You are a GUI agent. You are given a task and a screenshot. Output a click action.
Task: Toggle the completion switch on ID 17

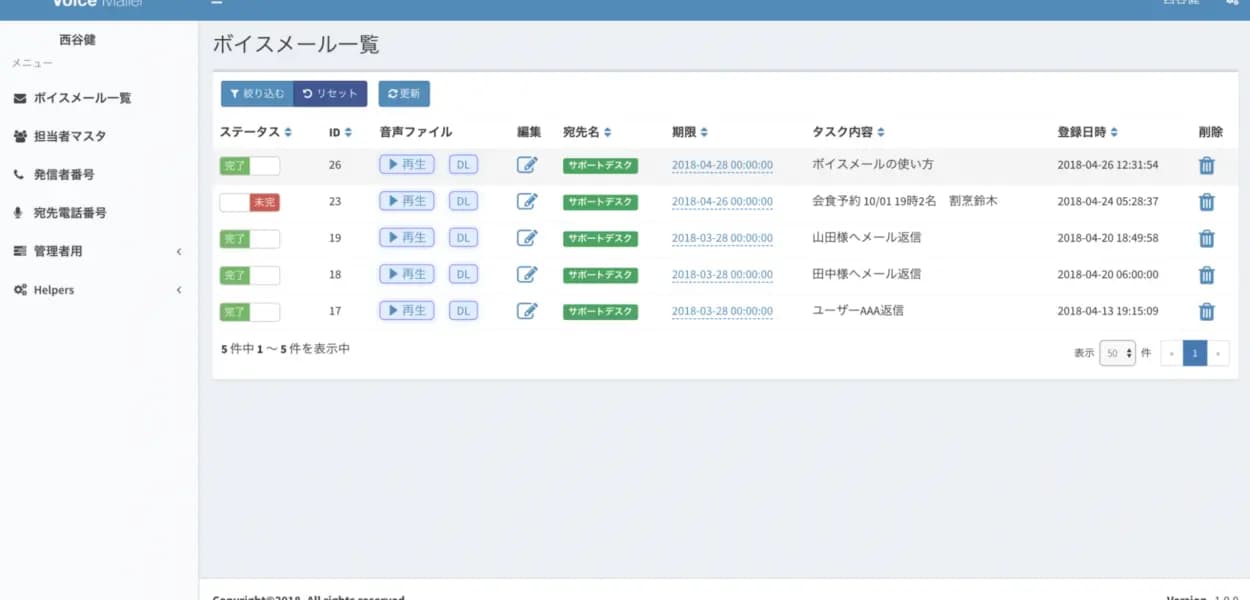click(248, 311)
